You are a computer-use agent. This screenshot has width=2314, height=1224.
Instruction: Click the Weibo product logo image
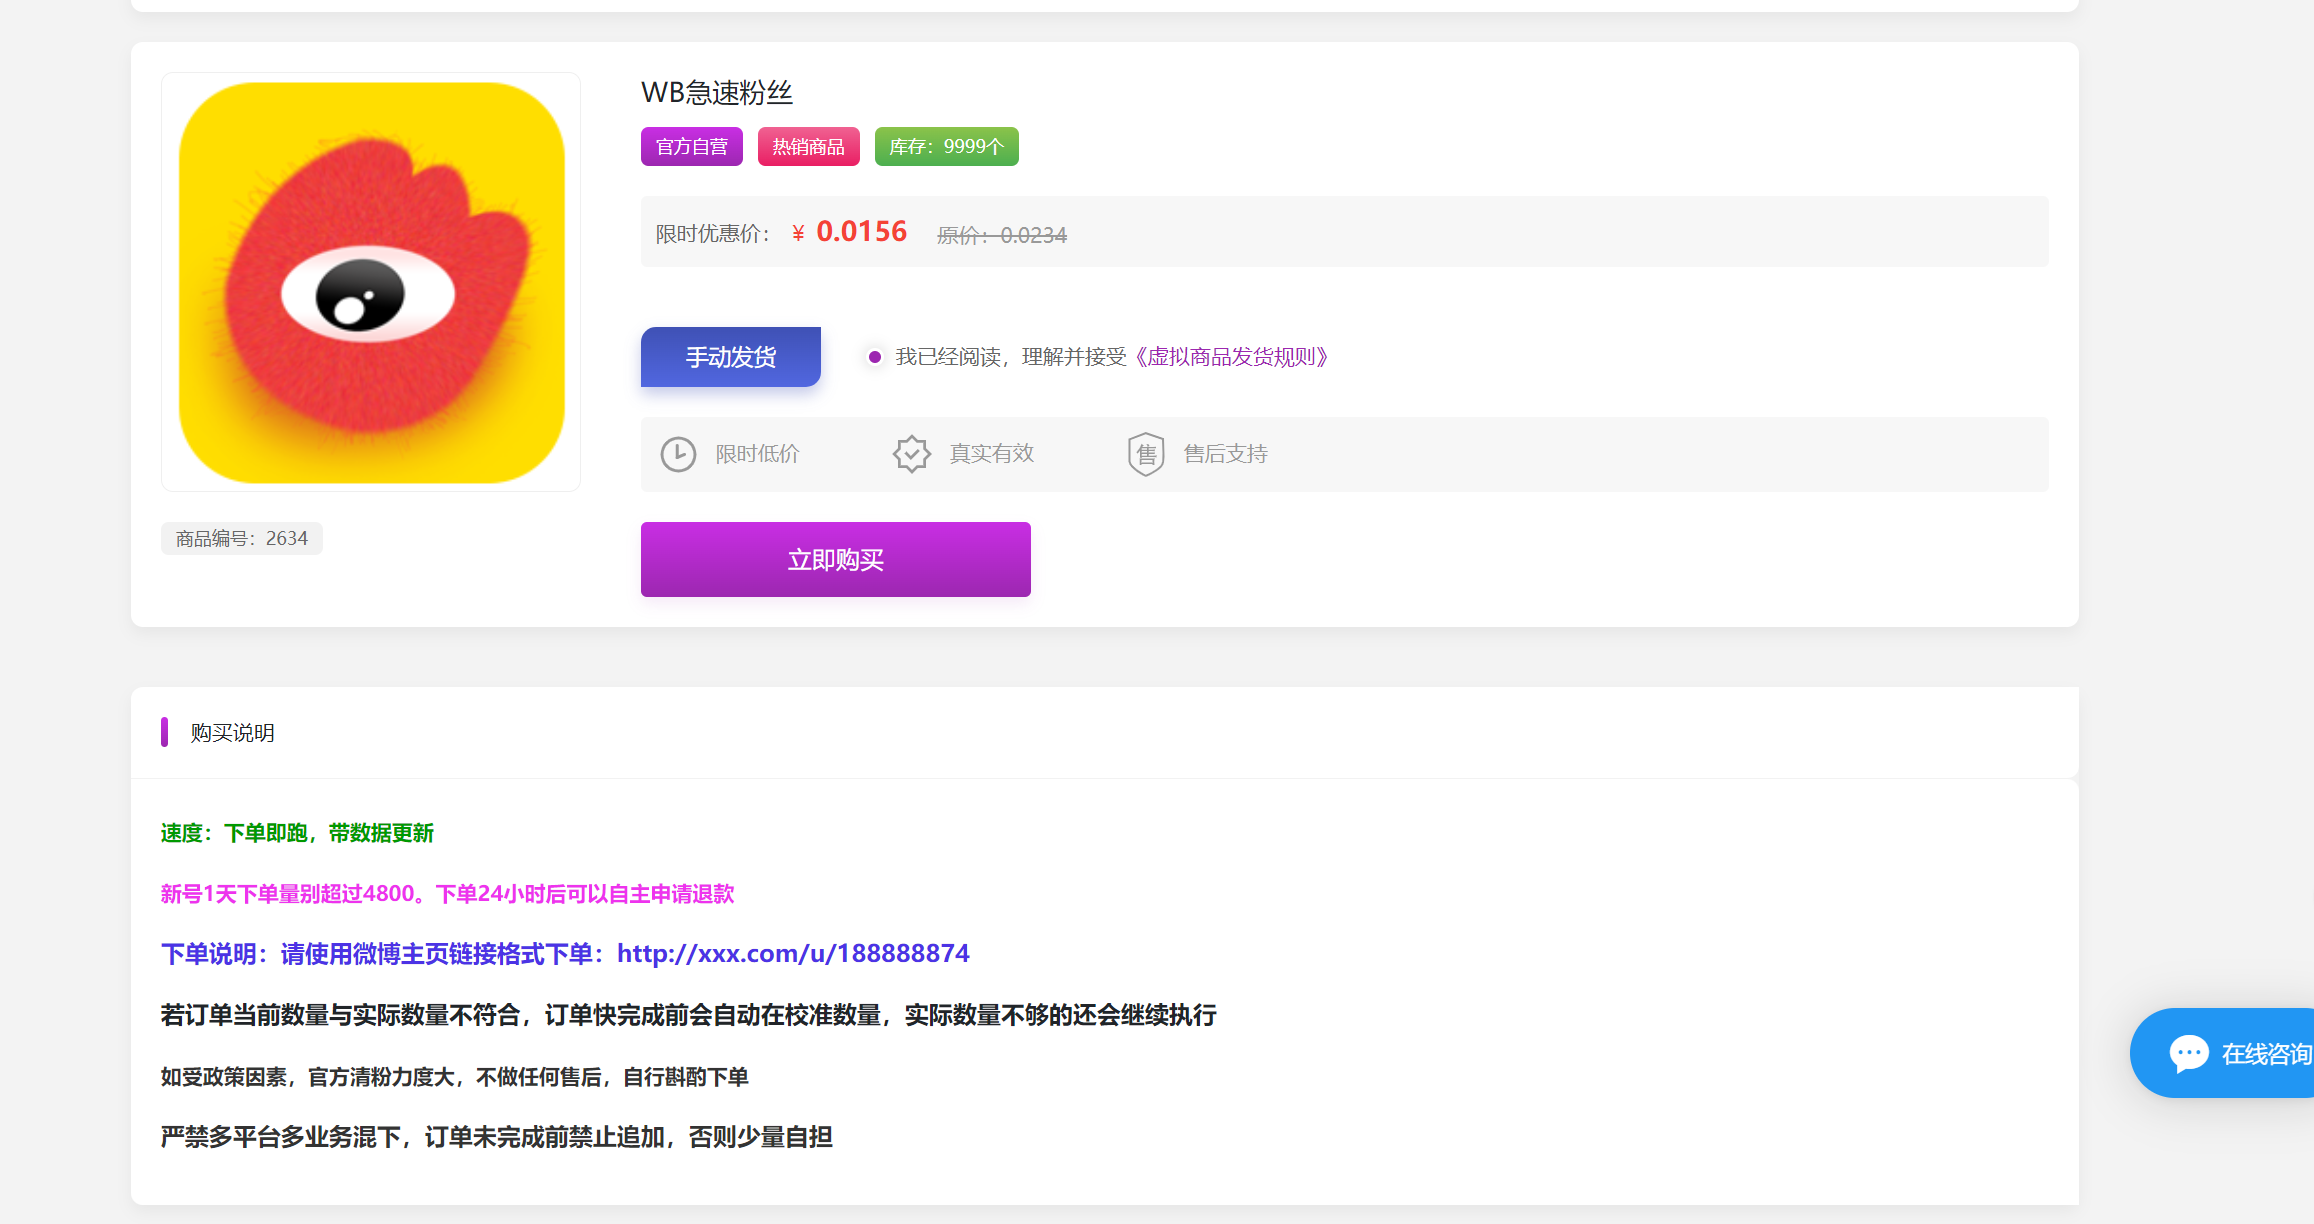point(371,282)
